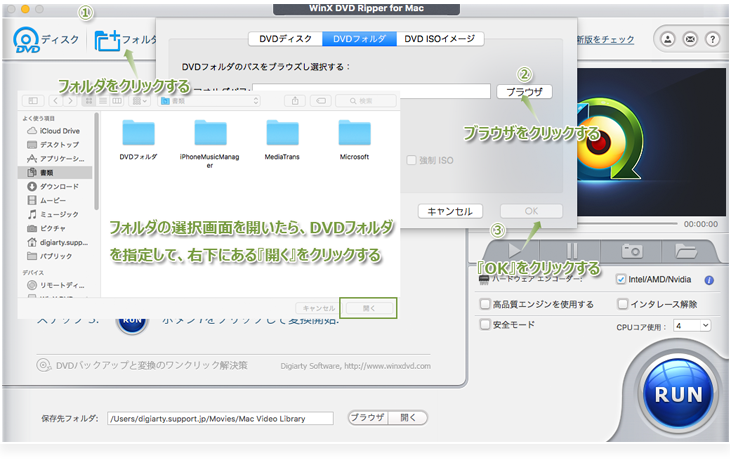This screenshot has height=460, width=730.
Task: Select the MediaTrans folder
Action: [282, 140]
